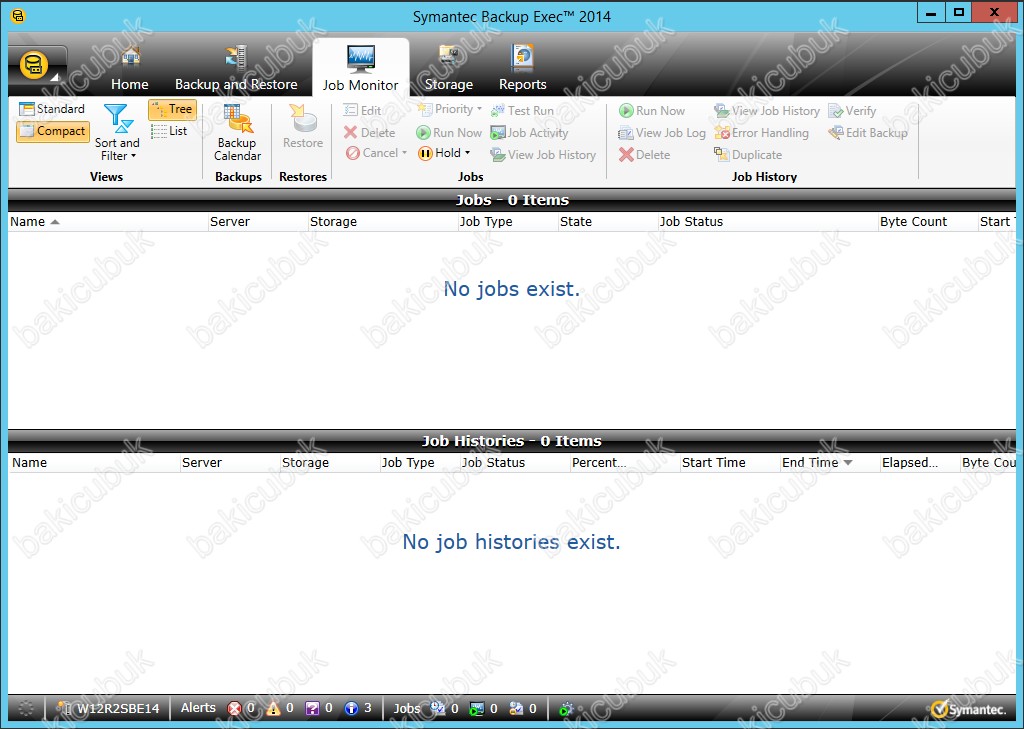This screenshot has width=1024, height=729.
Task: Sort Job Histories by Start Time column
Action: (x=730, y=462)
